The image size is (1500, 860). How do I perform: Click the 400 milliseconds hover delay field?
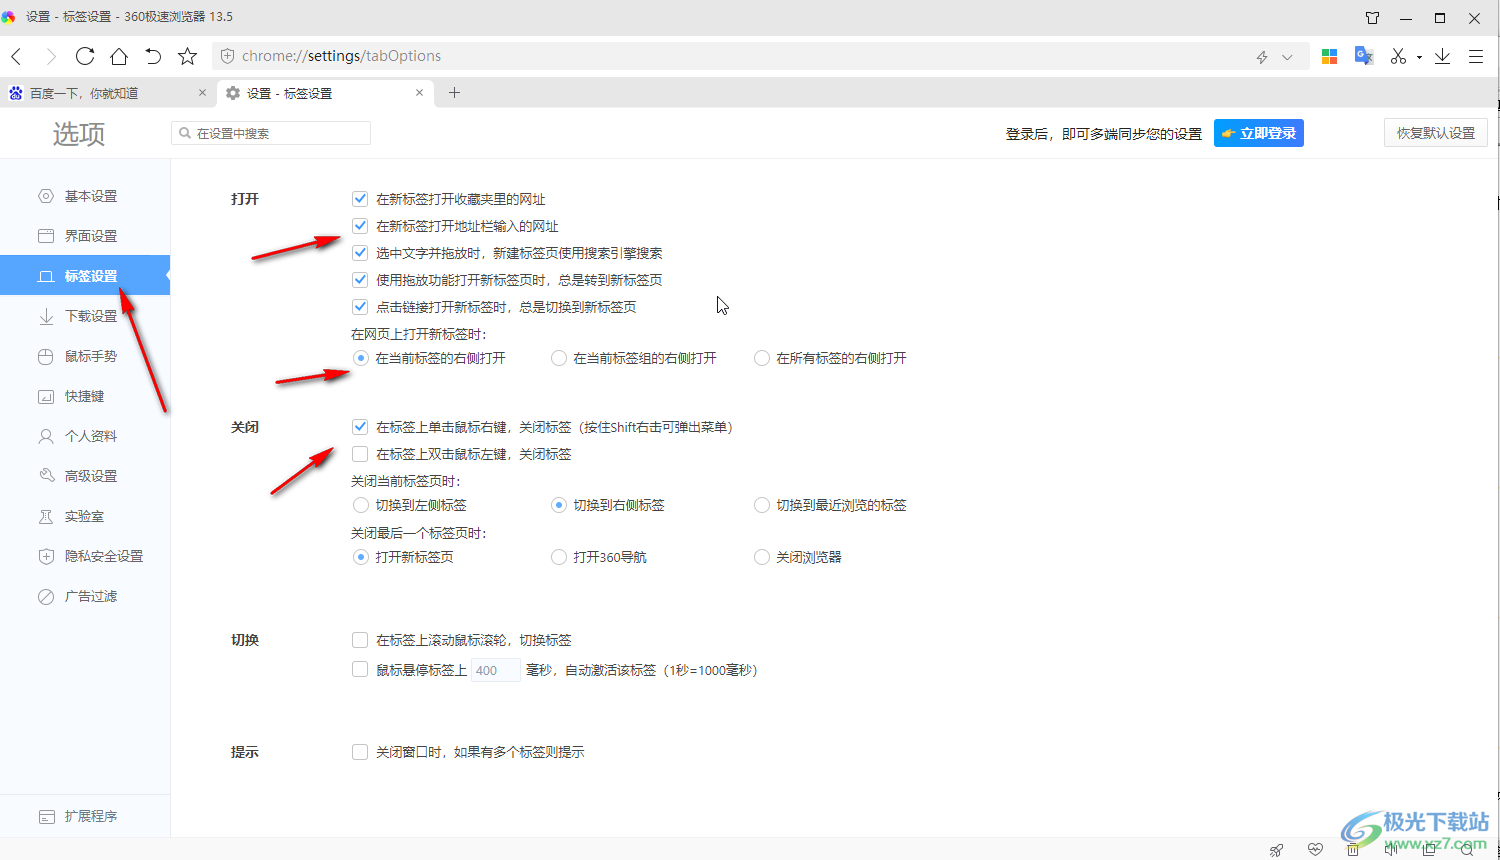click(496, 670)
